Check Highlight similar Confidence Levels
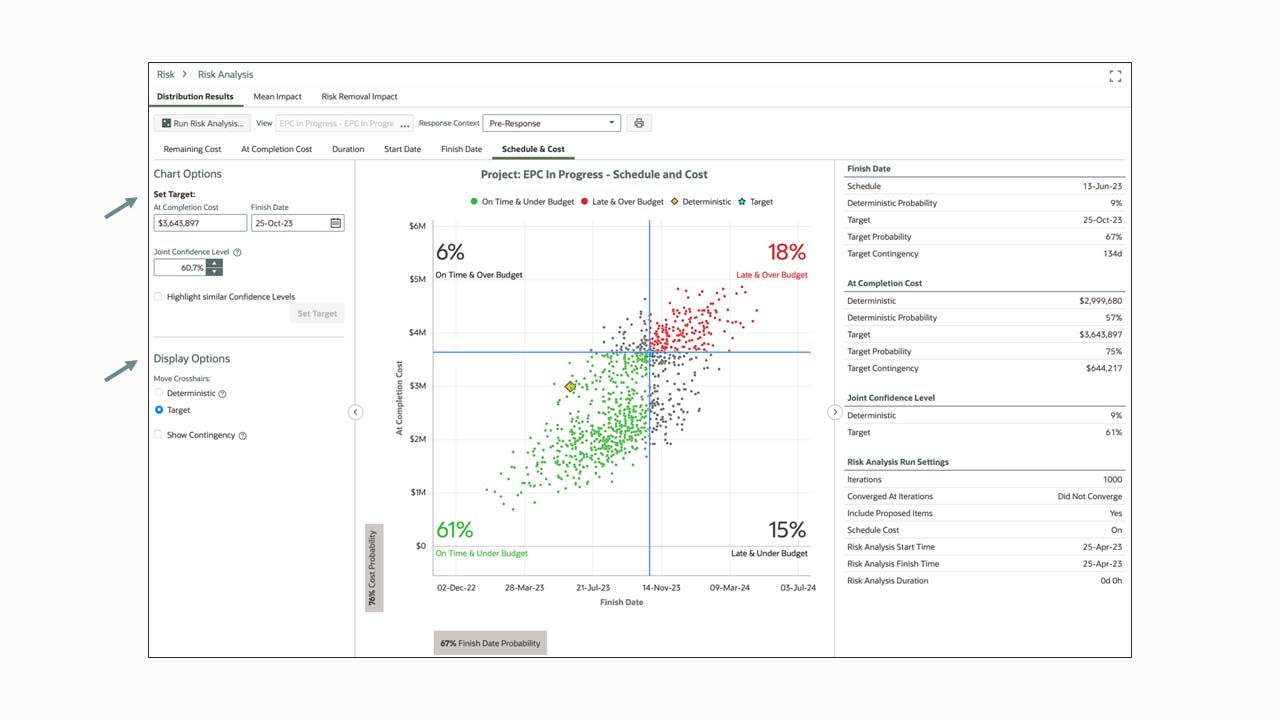Viewport: 1280px width, 720px height. 157,296
